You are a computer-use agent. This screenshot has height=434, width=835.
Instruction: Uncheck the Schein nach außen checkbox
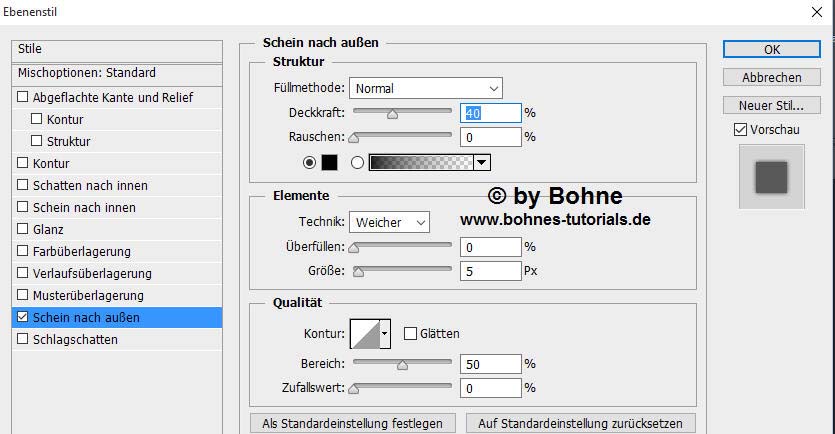point(23,318)
